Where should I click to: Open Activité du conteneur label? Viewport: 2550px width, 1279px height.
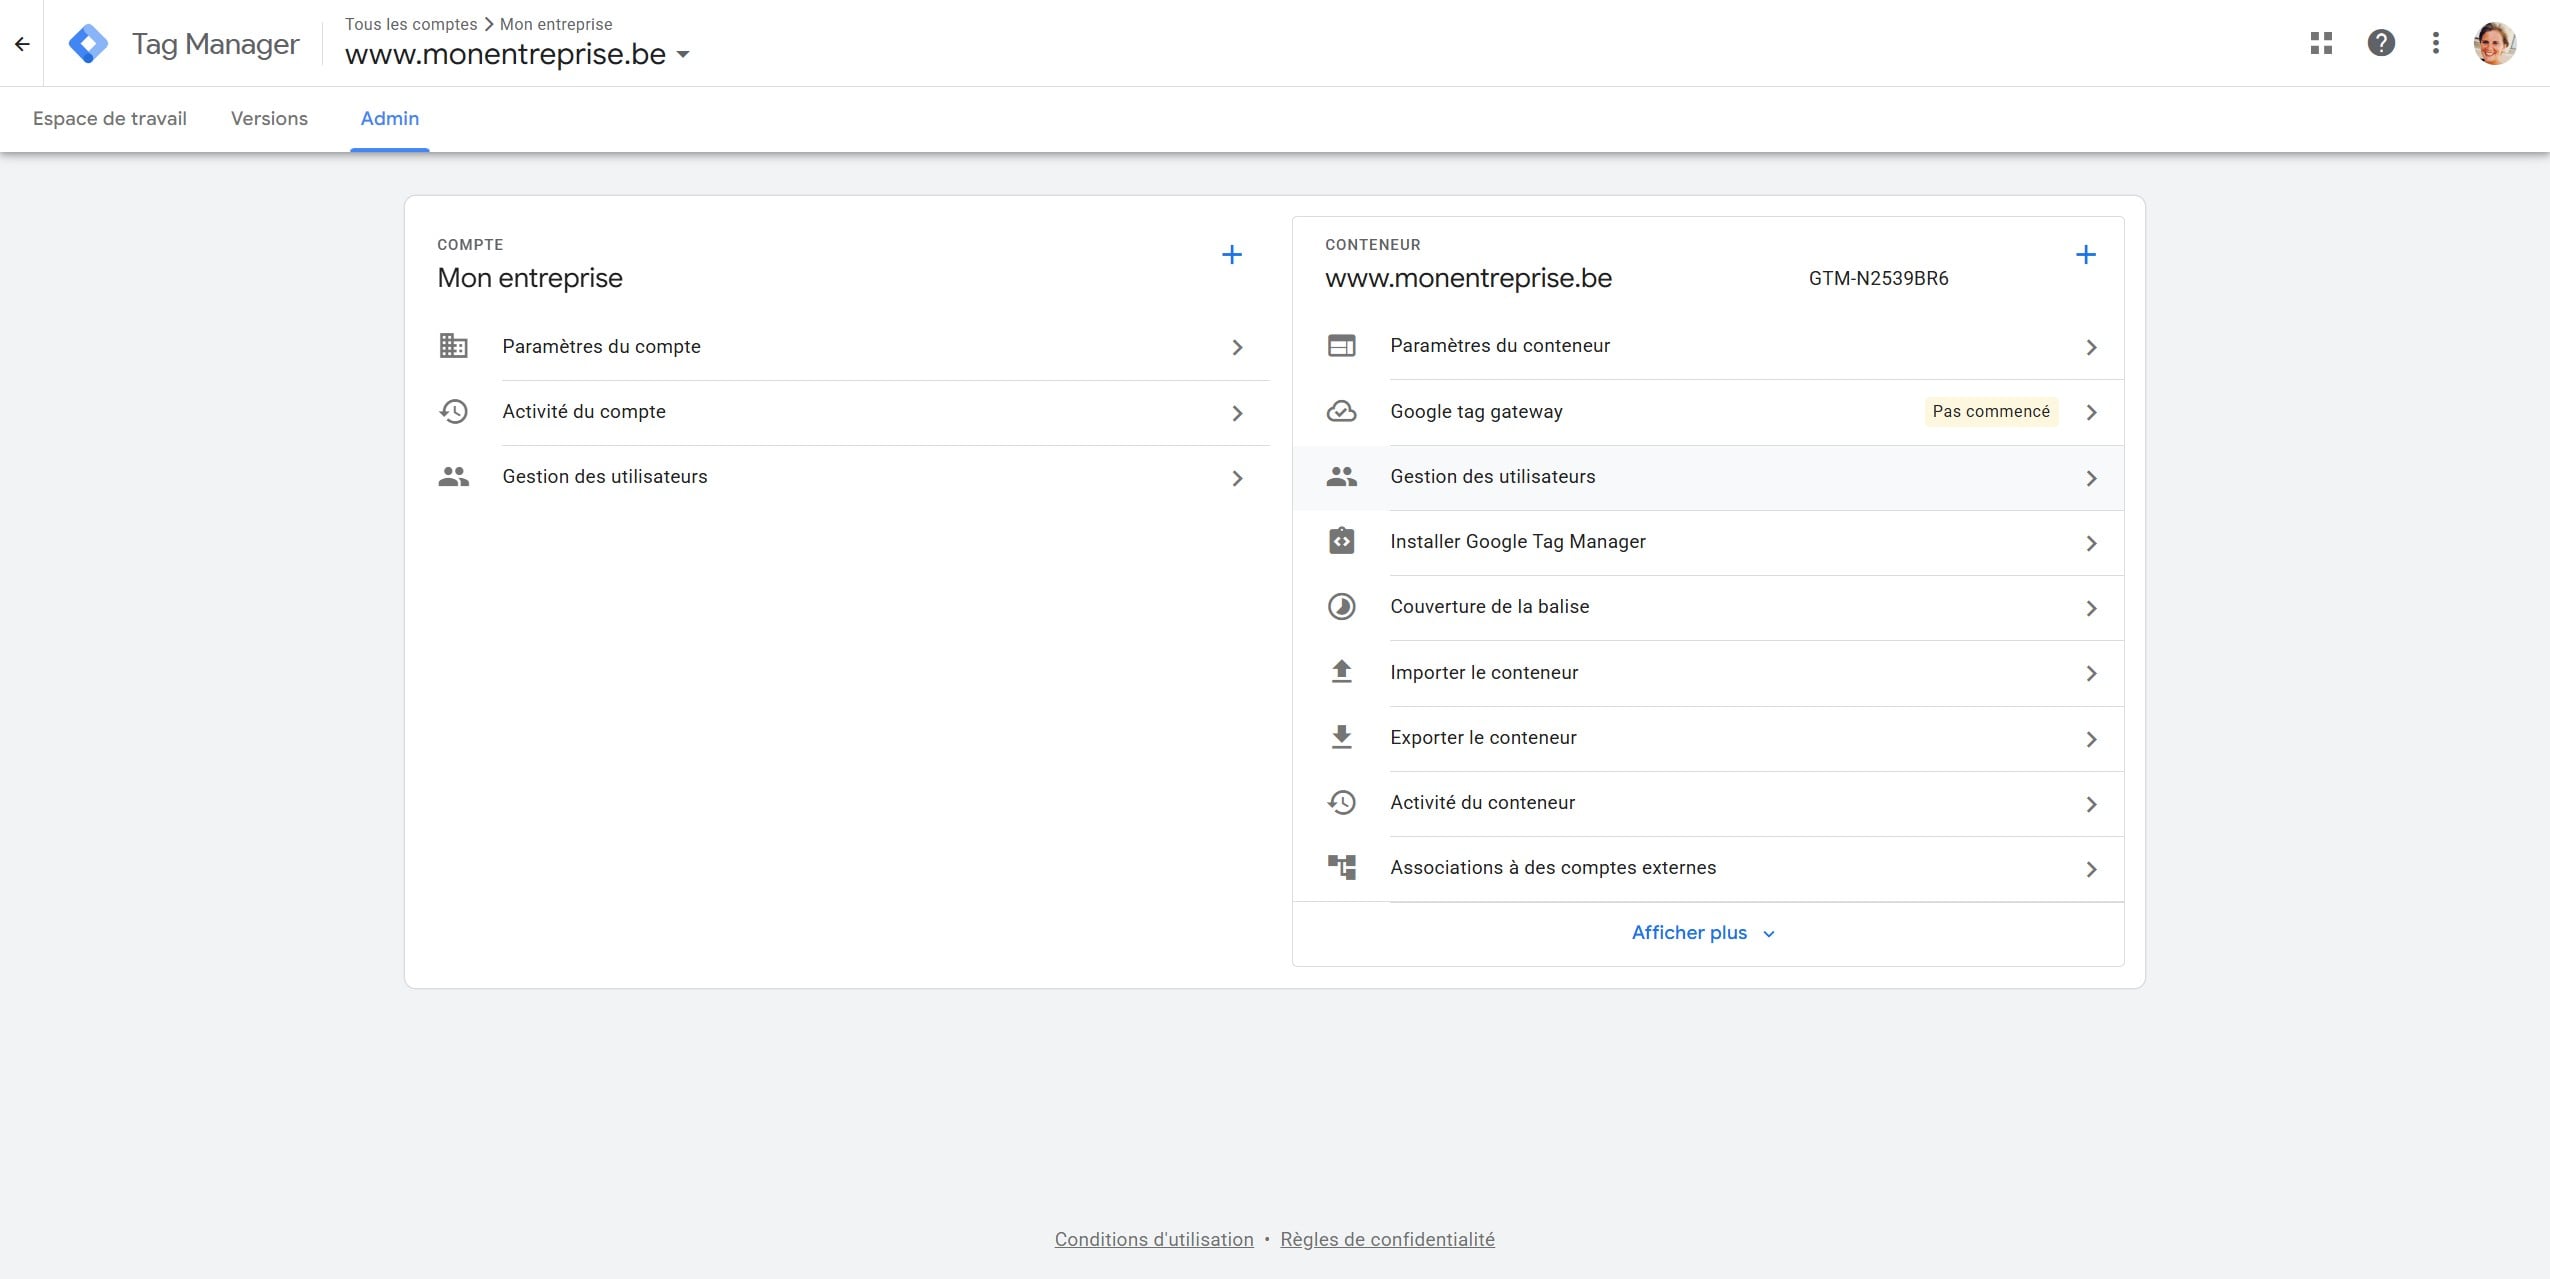pos(1482,802)
